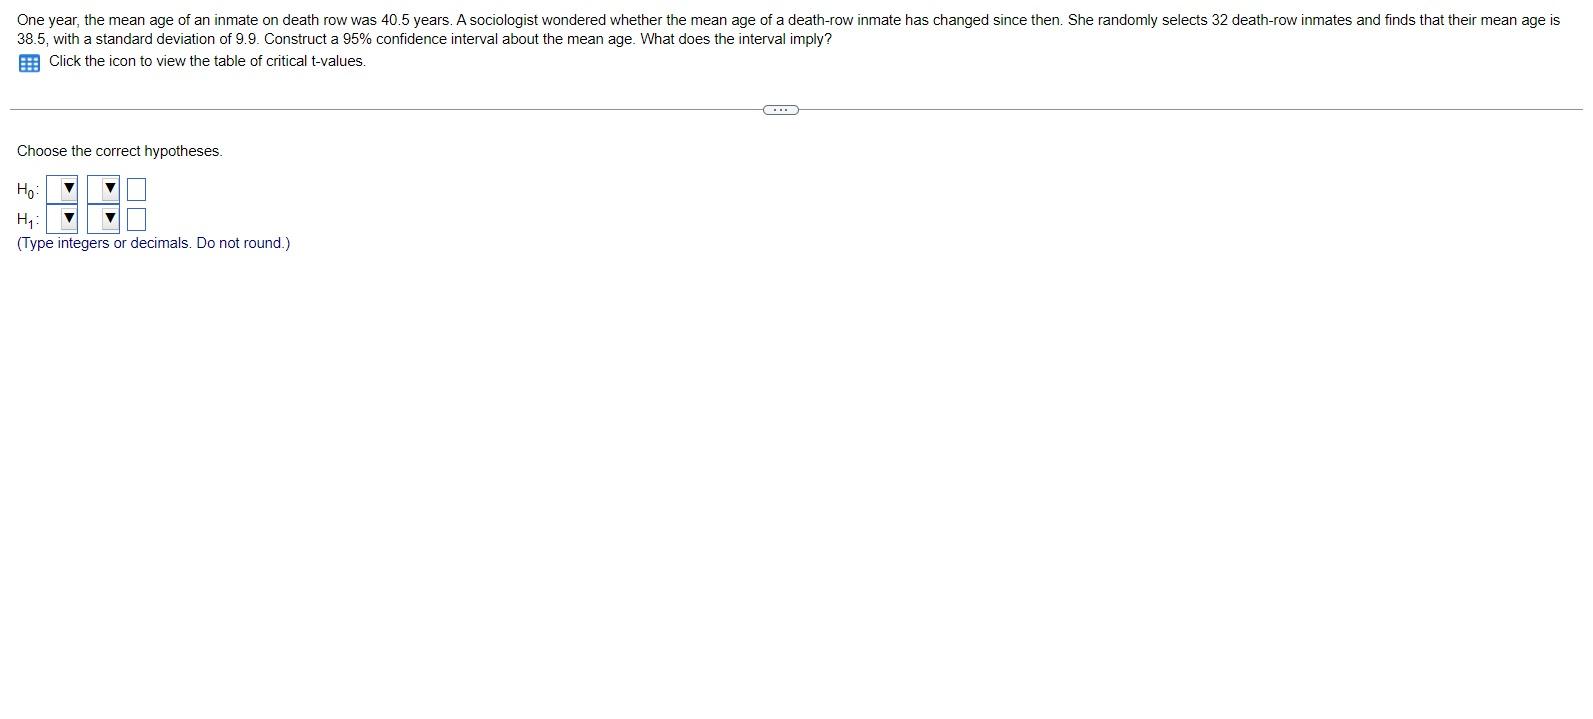Click the first line of the problem statement
Image resolution: width=1593 pixels, height=719 pixels.
788,20
